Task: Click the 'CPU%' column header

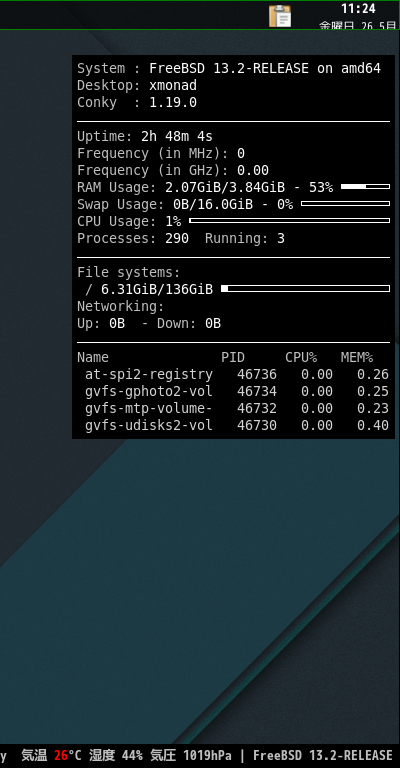Action: [301, 358]
